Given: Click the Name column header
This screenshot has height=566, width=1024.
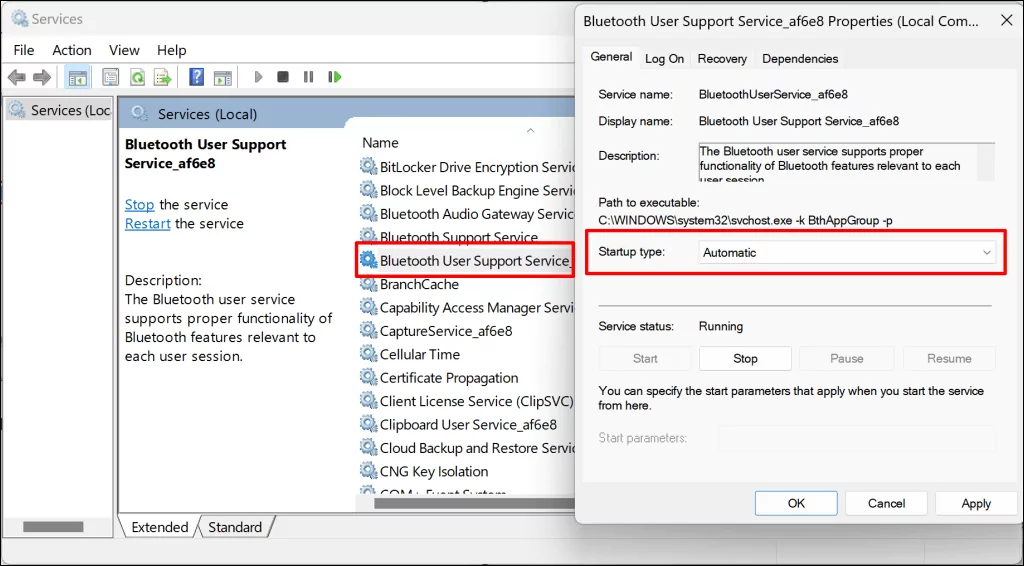Looking at the screenshot, I should (x=381, y=143).
